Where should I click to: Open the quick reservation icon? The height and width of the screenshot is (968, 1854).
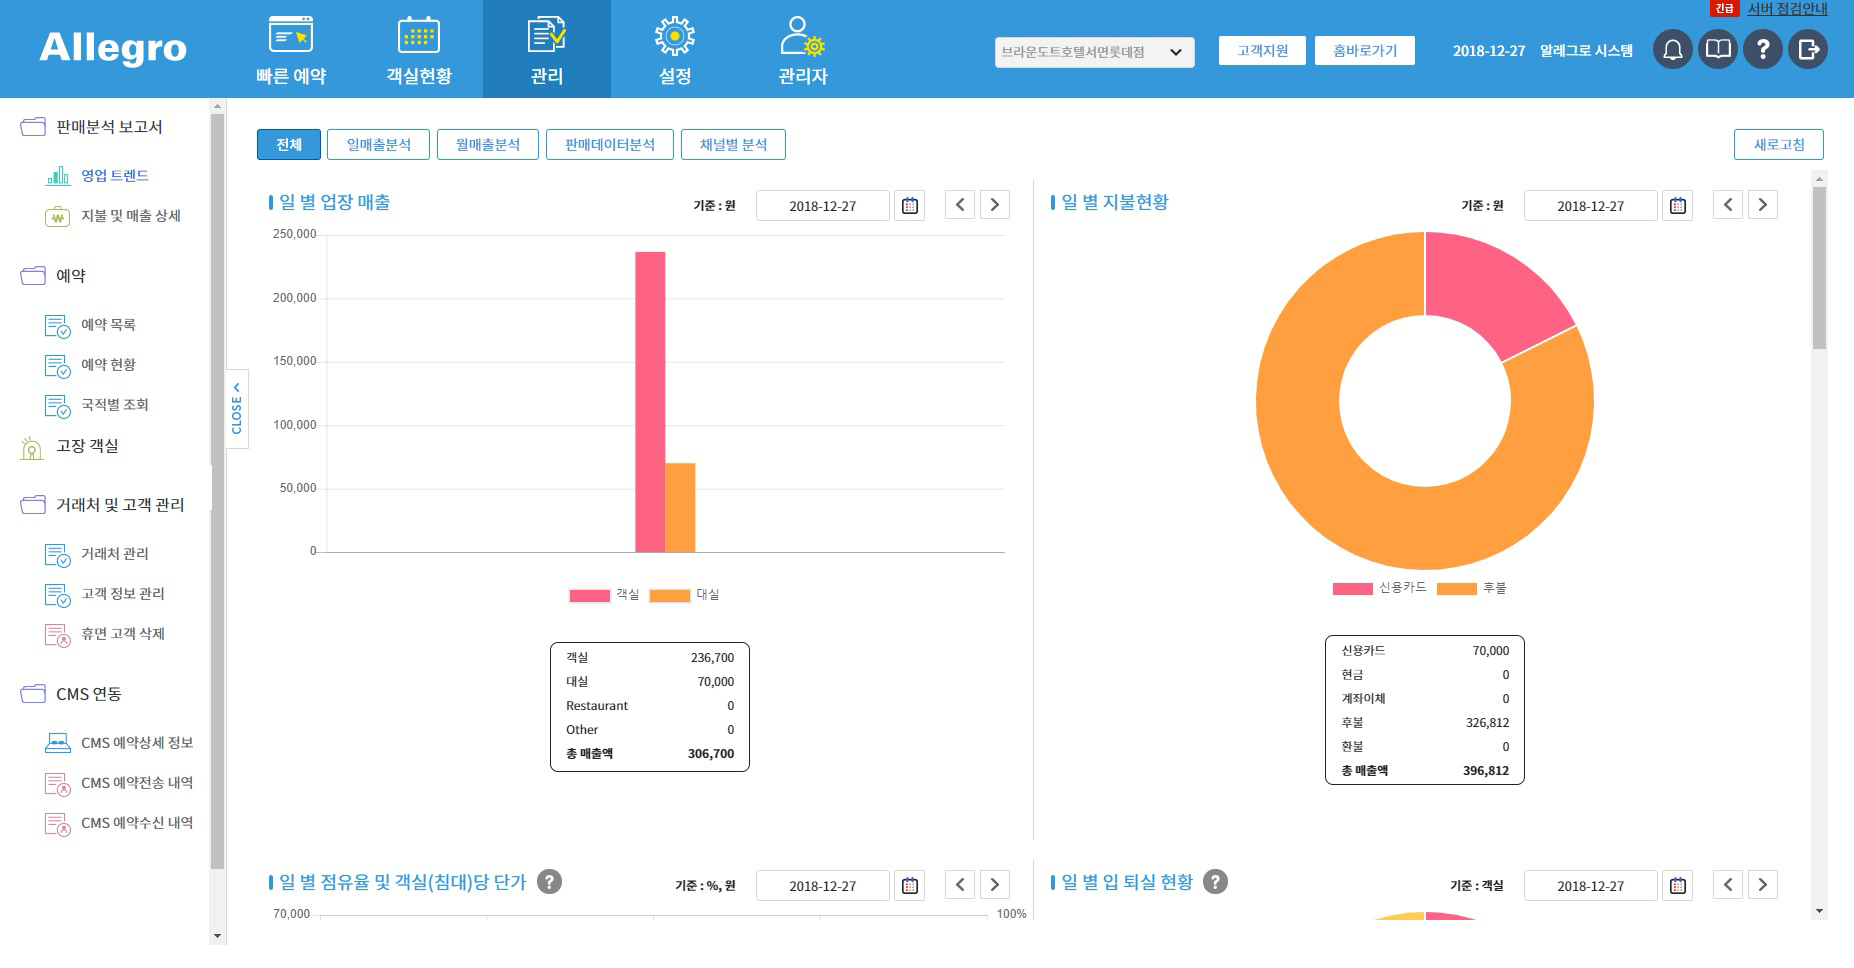tap(291, 36)
